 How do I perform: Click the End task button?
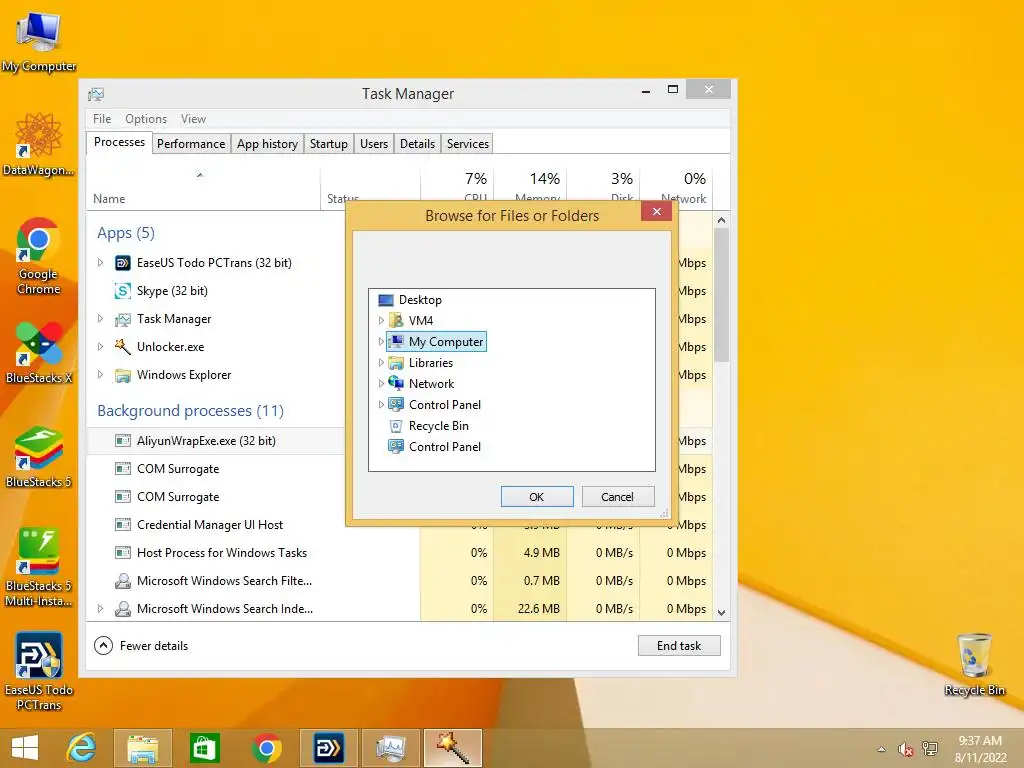pyautogui.click(x=679, y=646)
